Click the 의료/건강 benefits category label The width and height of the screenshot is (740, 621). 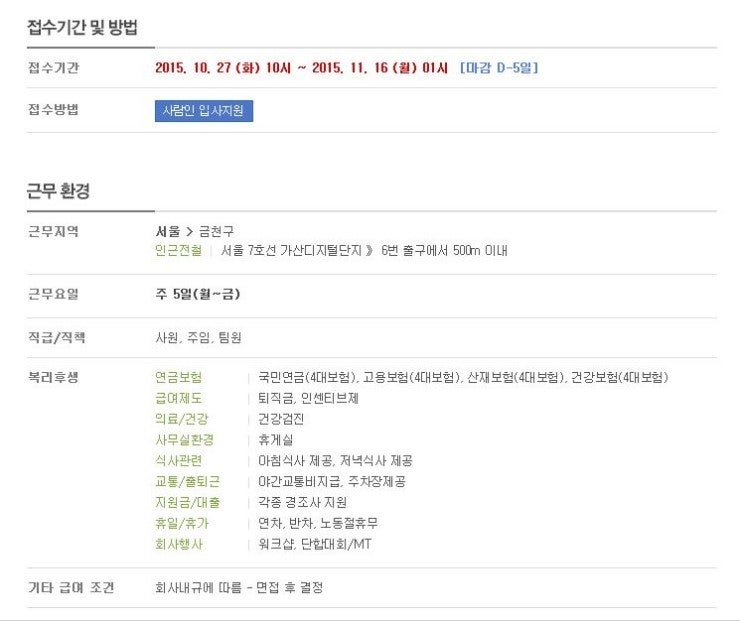[182, 419]
